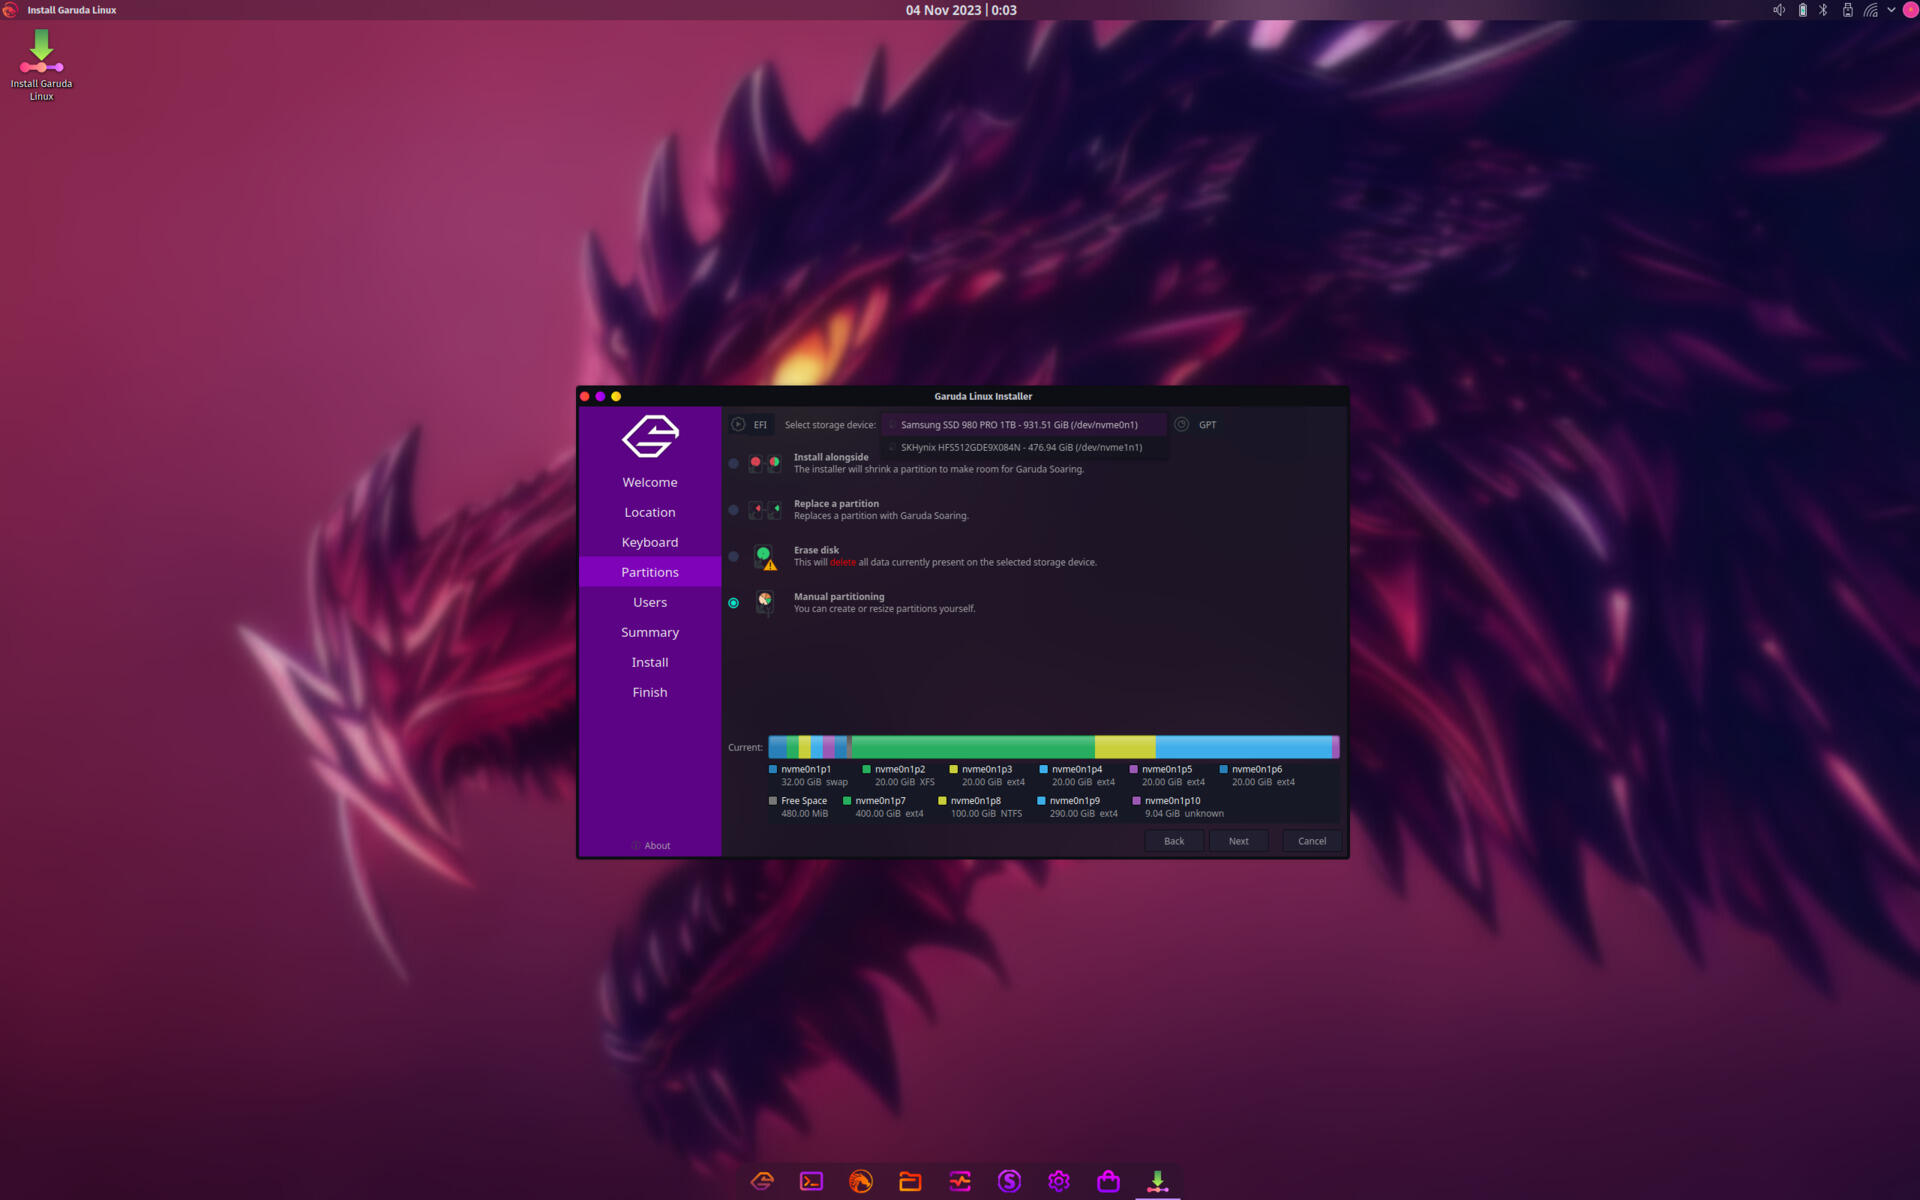This screenshot has height=1200, width=1920.
Task: Open the settings gear dock icon
Action: [x=1059, y=1181]
